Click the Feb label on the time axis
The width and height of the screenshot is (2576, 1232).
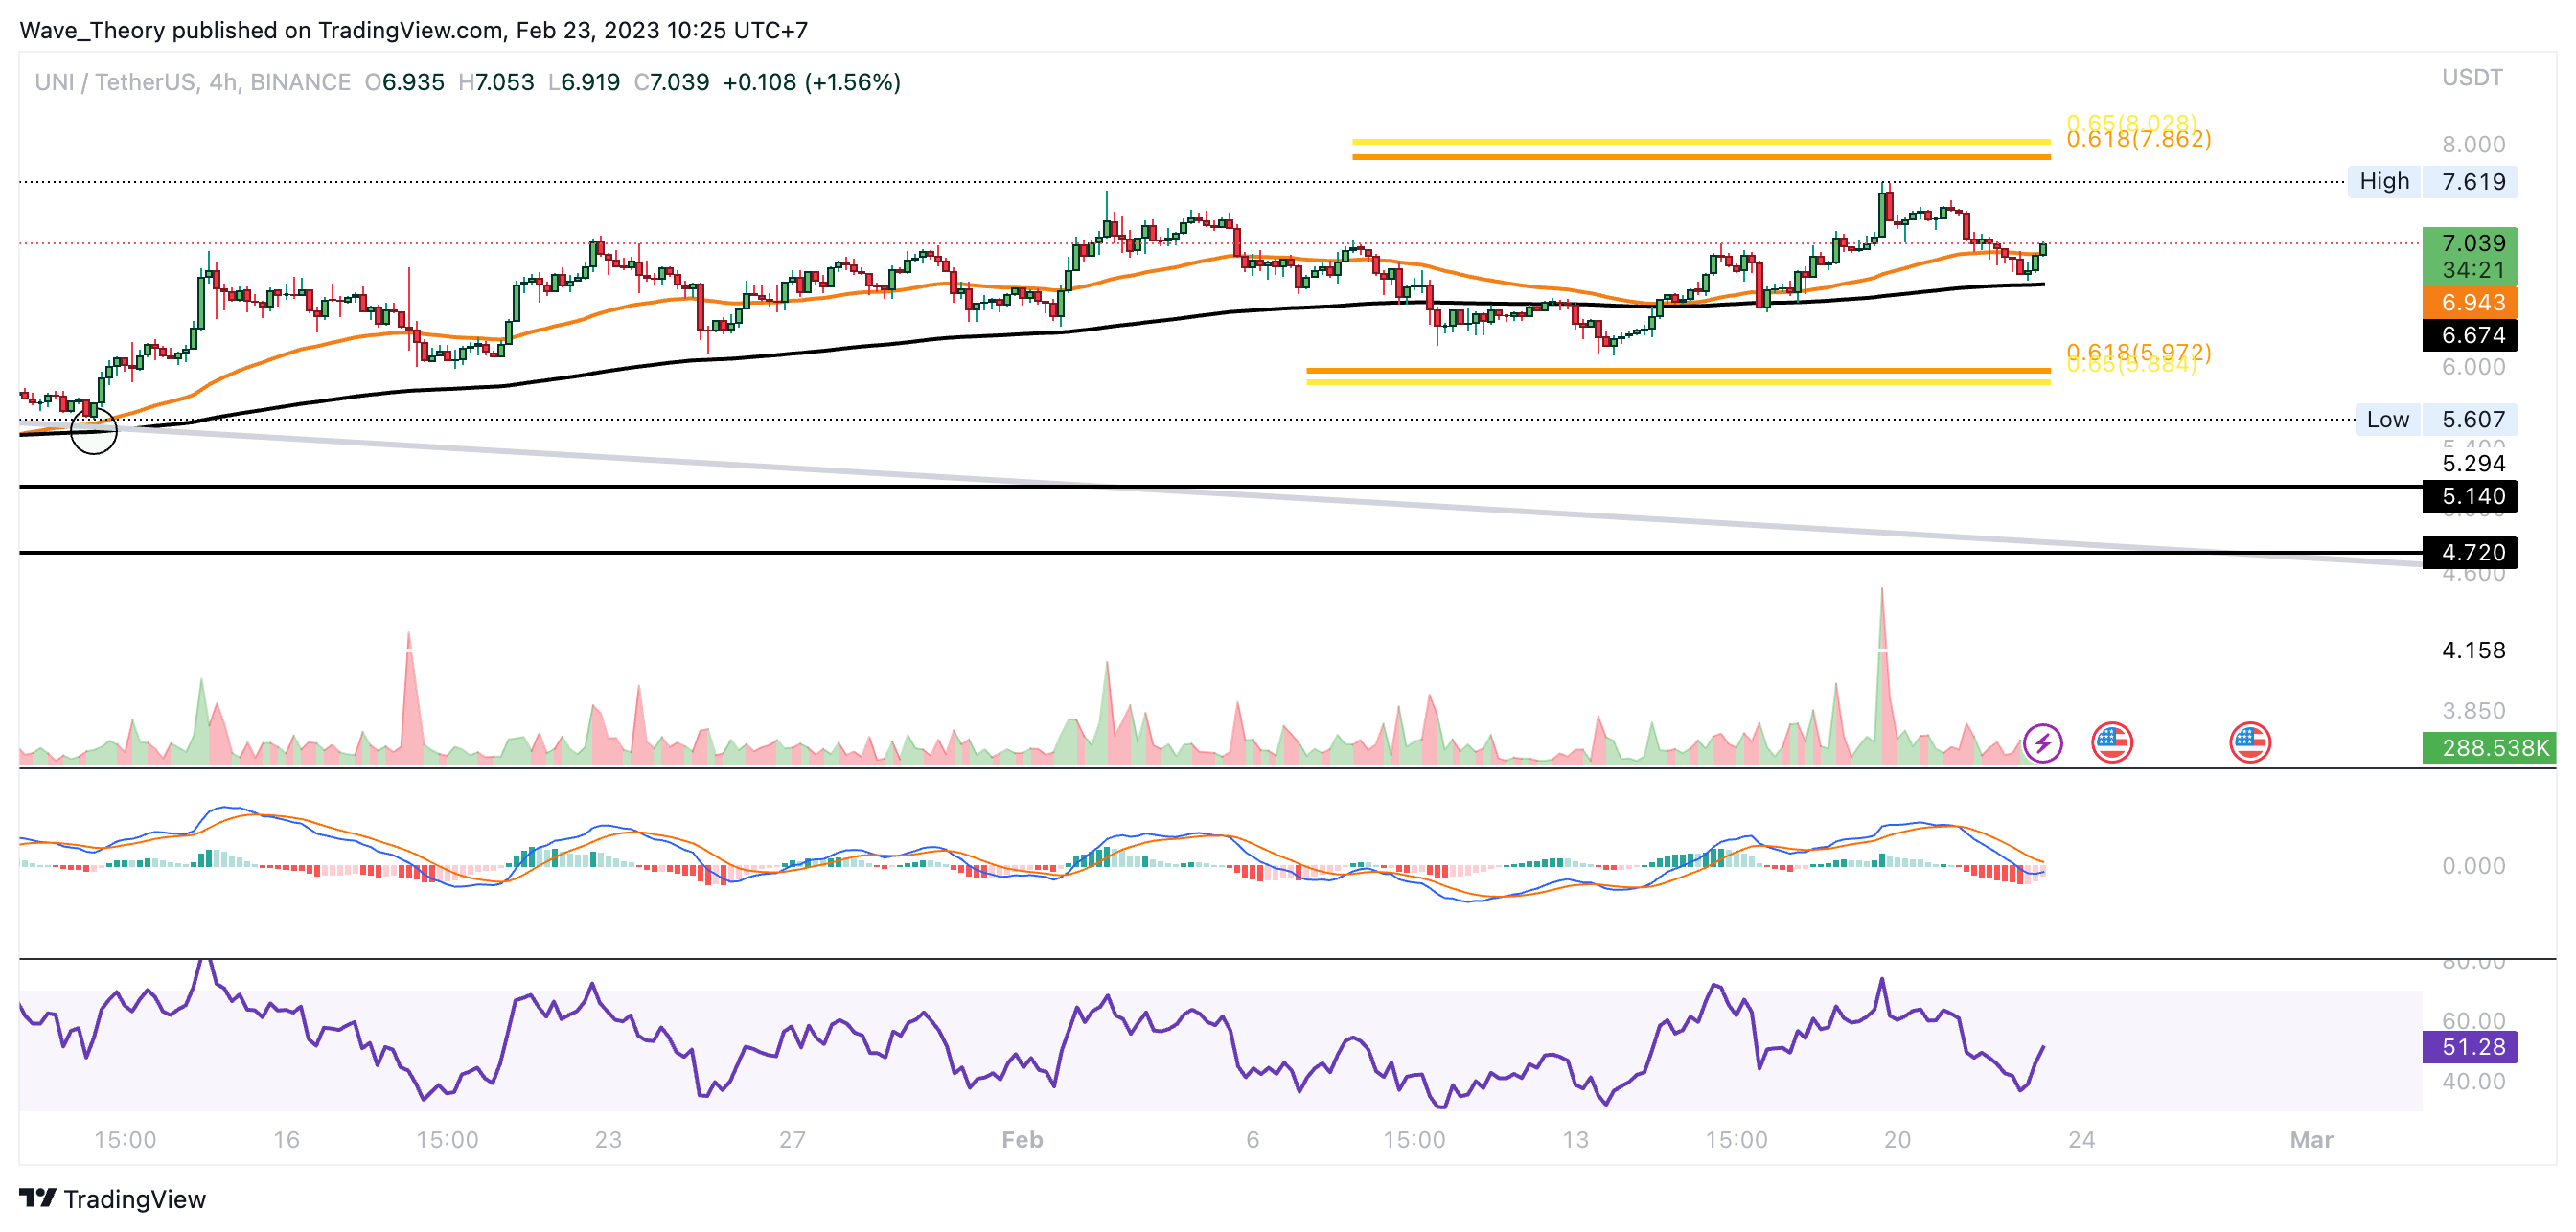[1022, 1140]
